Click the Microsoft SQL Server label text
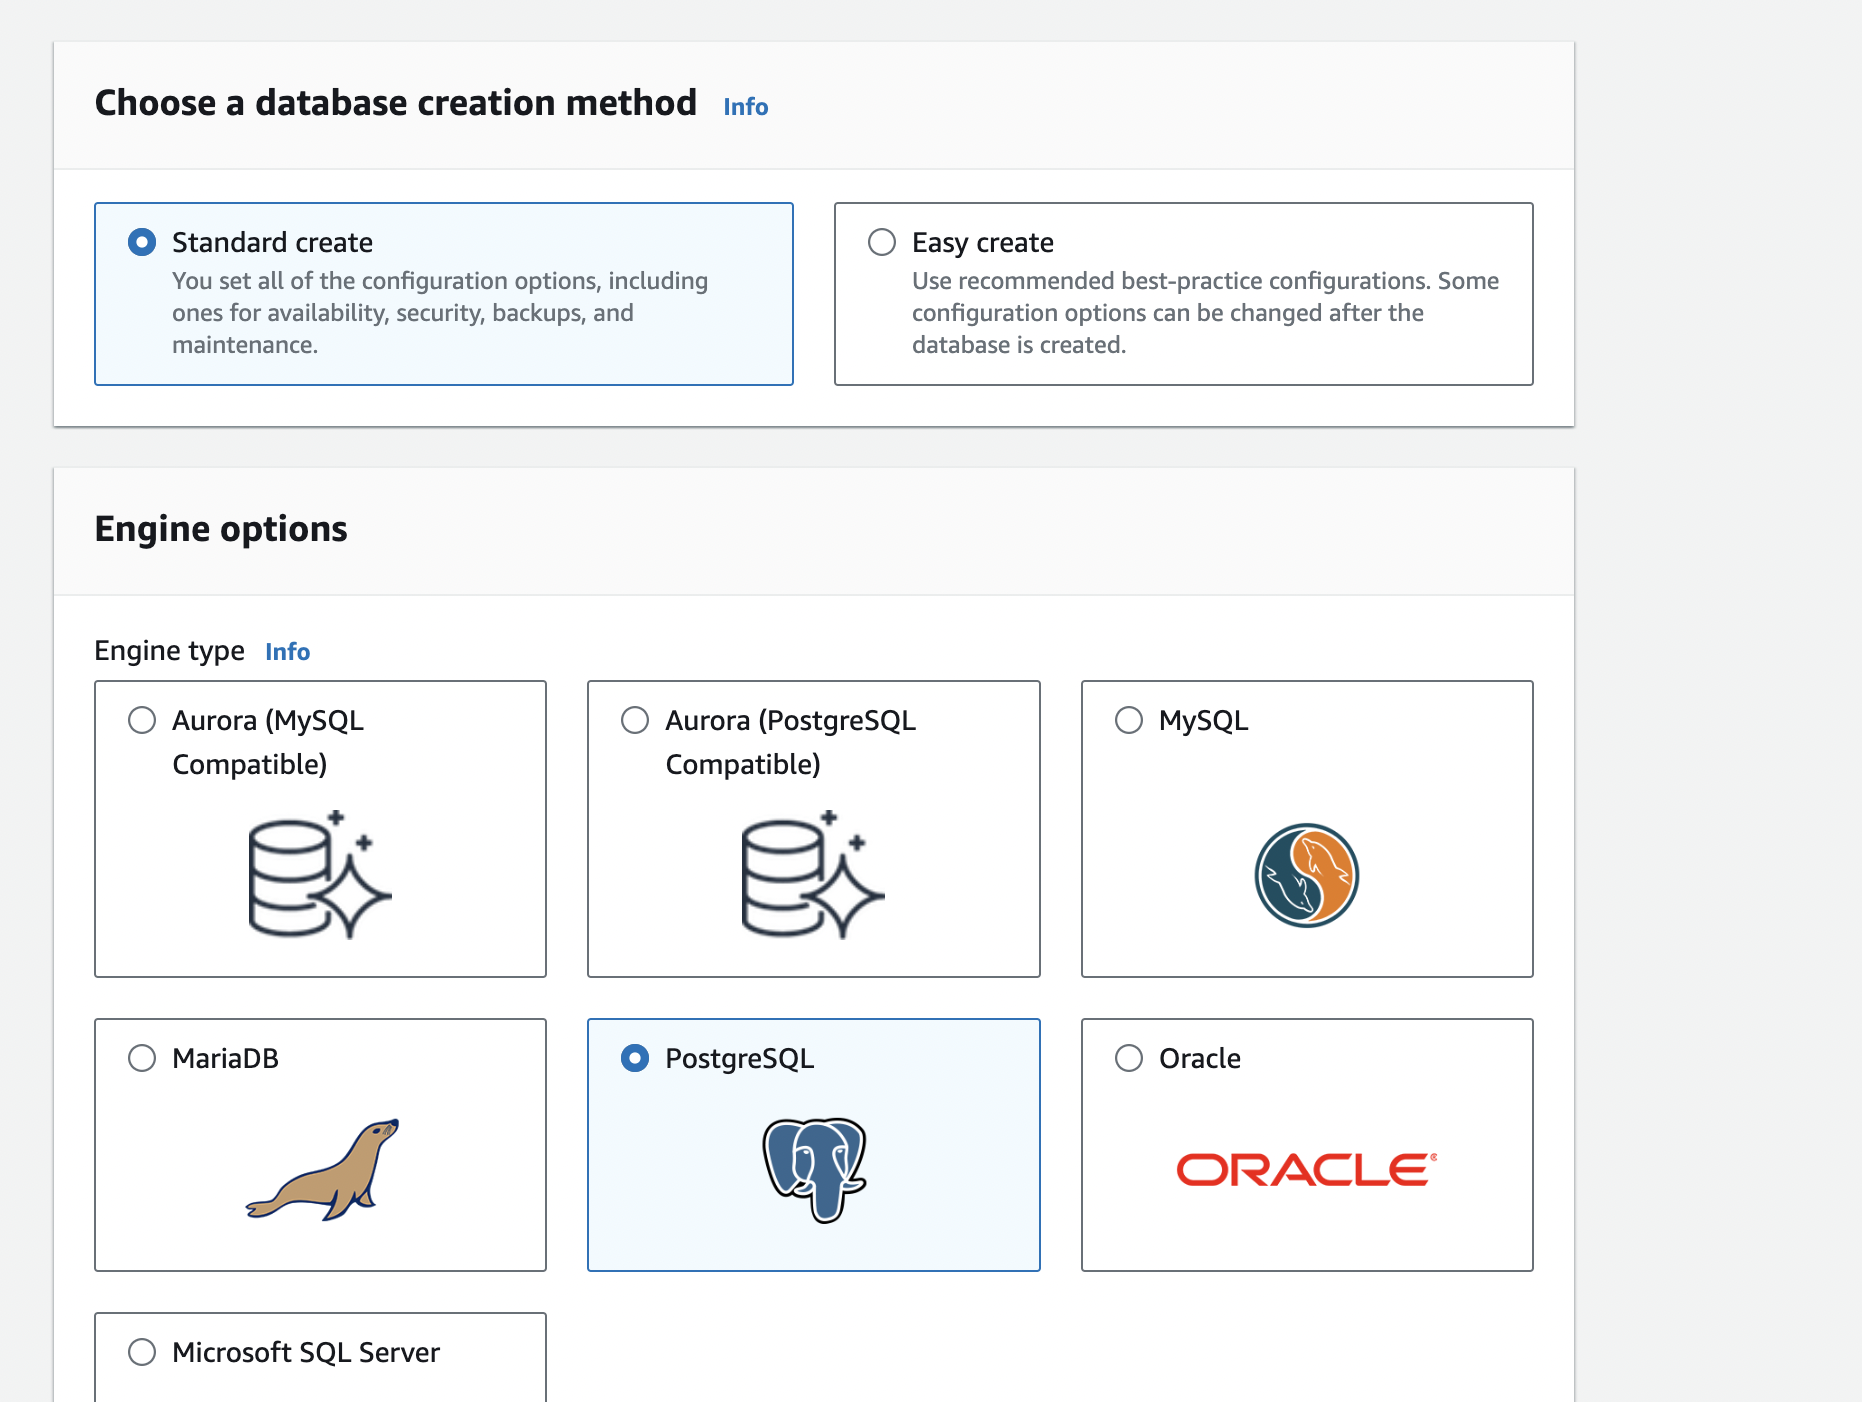Image resolution: width=1862 pixels, height=1402 pixels. pyautogui.click(x=306, y=1352)
